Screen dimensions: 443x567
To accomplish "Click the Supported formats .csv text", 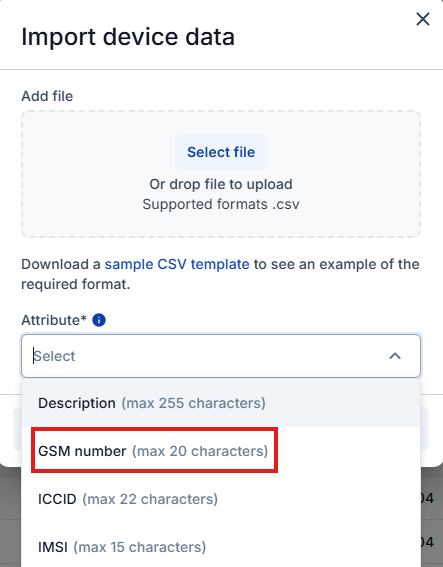I will click(x=221, y=204).
